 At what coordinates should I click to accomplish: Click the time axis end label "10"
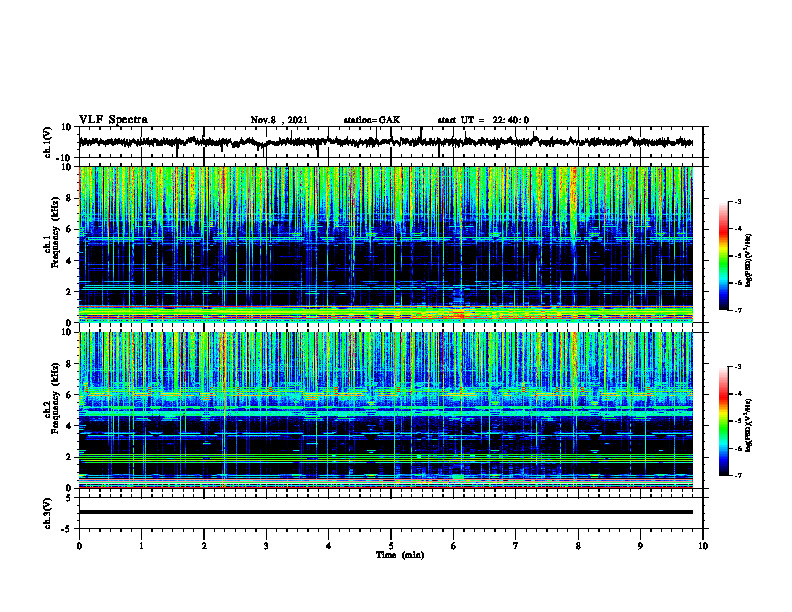[x=703, y=546]
